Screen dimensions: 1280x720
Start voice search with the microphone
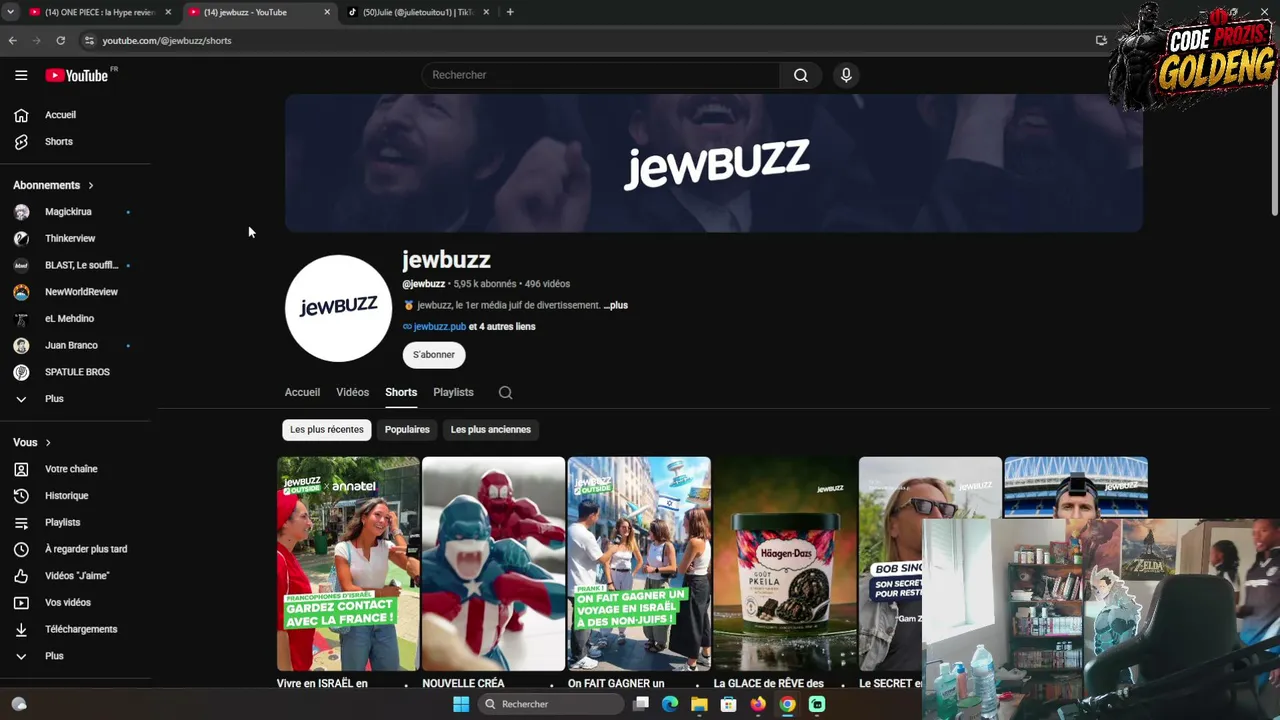click(x=846, y=75)
